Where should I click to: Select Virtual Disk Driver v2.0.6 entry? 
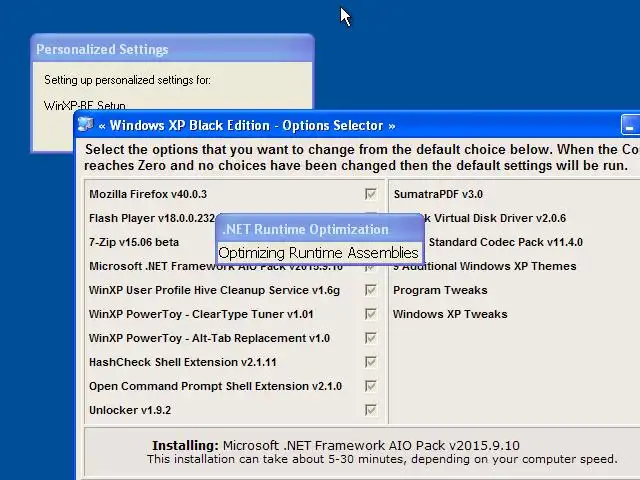click(x=495, y=218)
